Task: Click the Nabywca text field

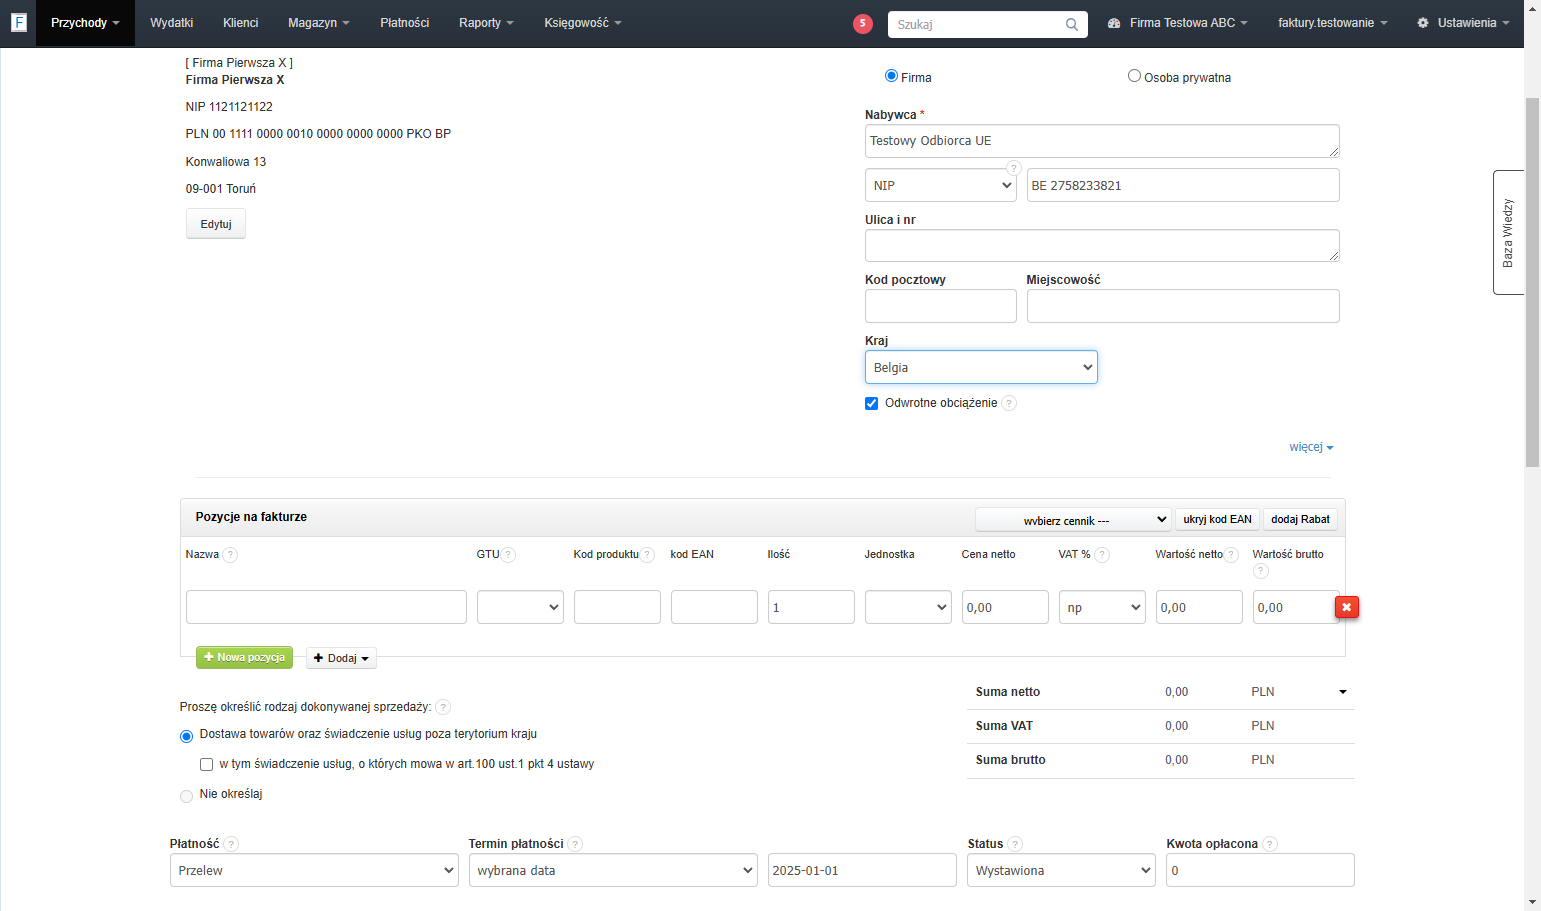Action: point(1102,141)
